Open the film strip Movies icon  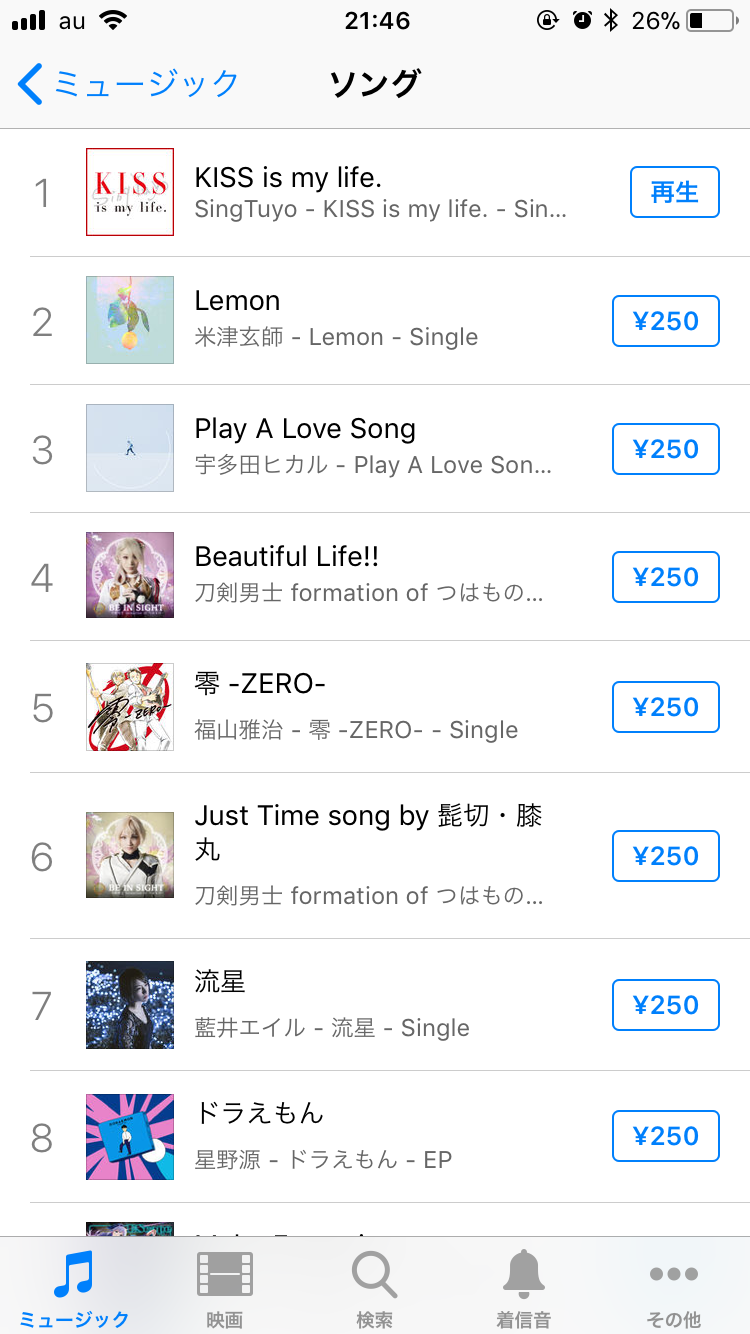(224, 1275)
